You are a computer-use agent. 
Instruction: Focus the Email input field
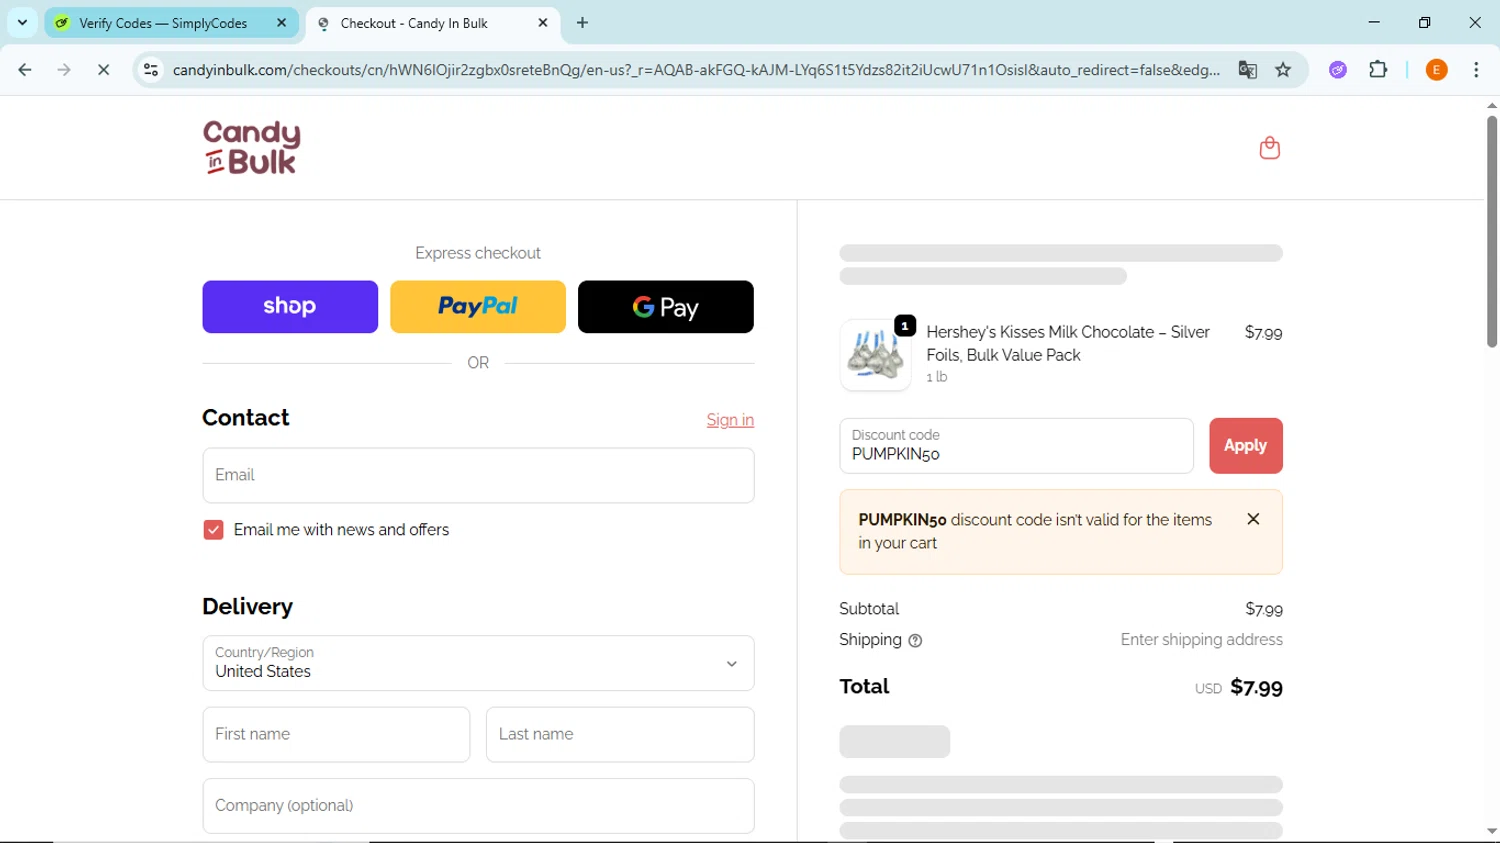coord(478,475)
